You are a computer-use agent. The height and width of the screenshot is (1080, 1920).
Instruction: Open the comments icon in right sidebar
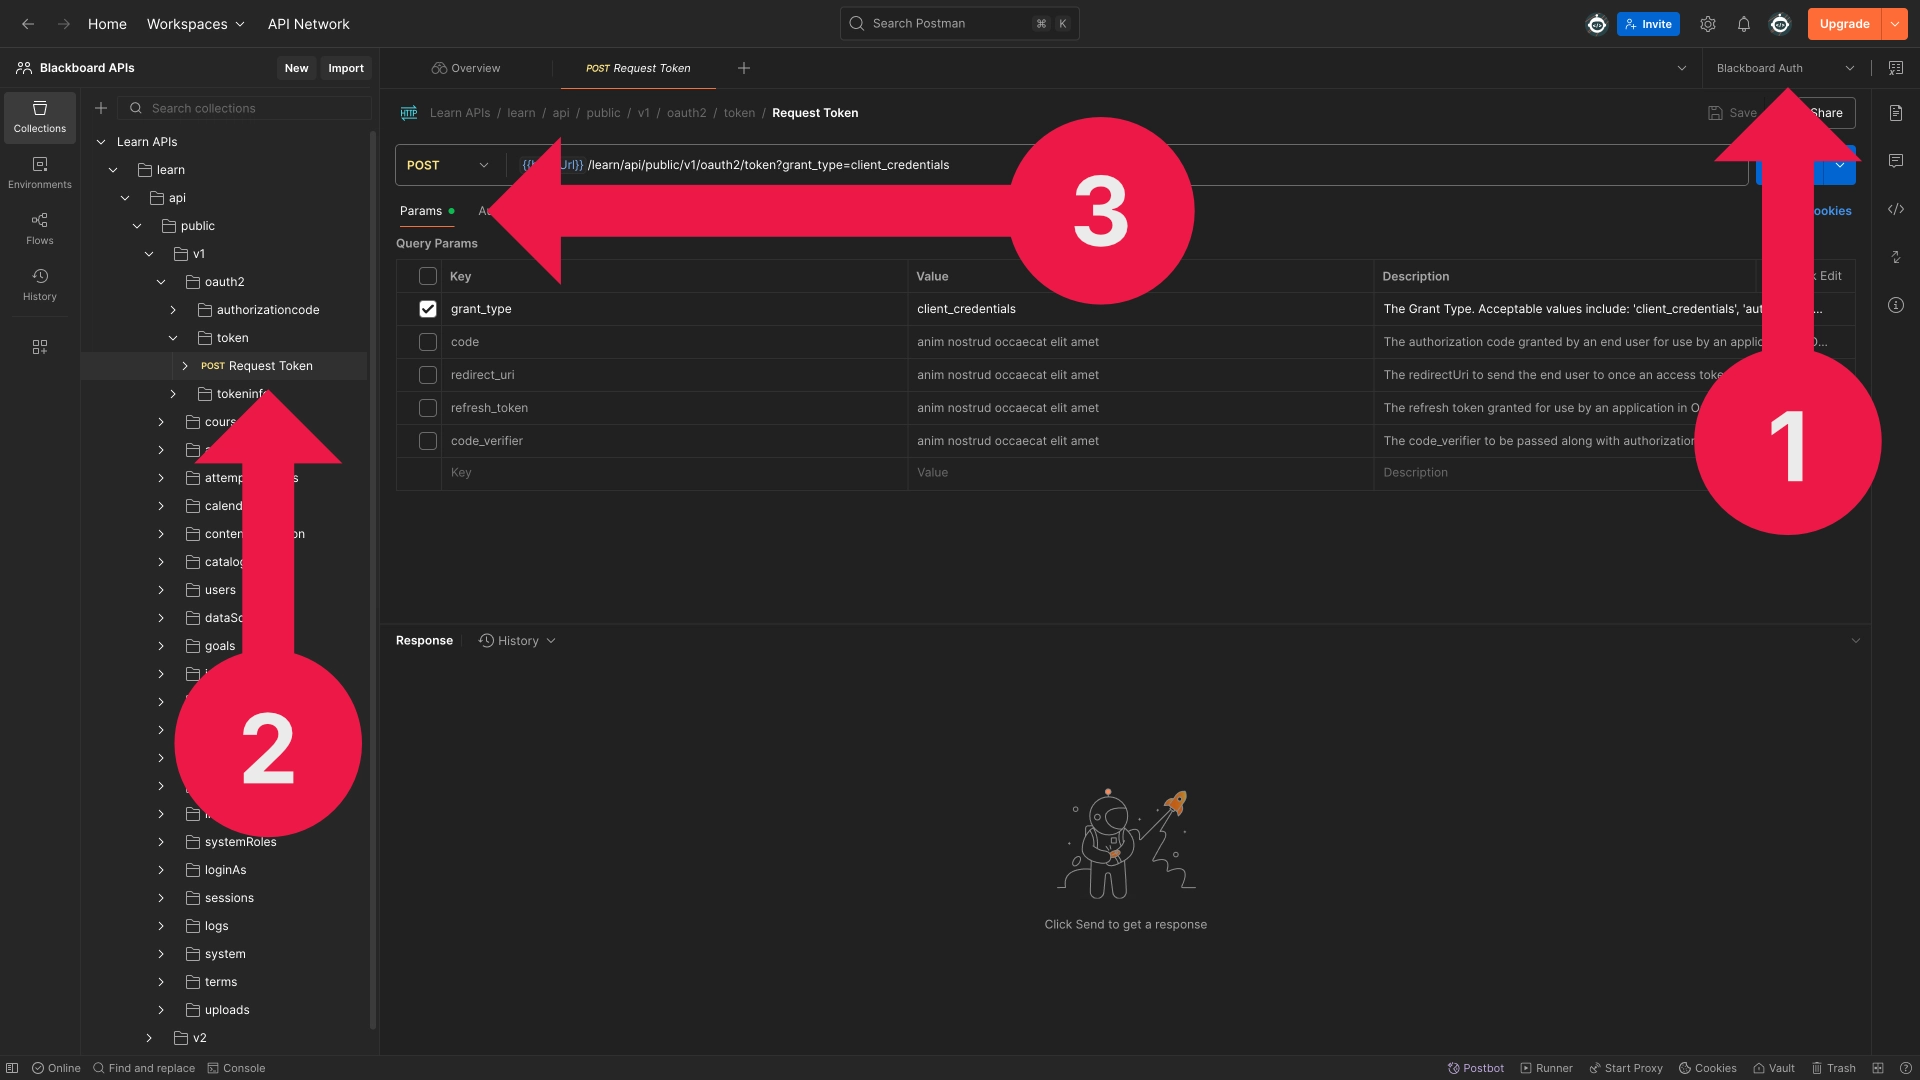click(x=1895, y=161)
